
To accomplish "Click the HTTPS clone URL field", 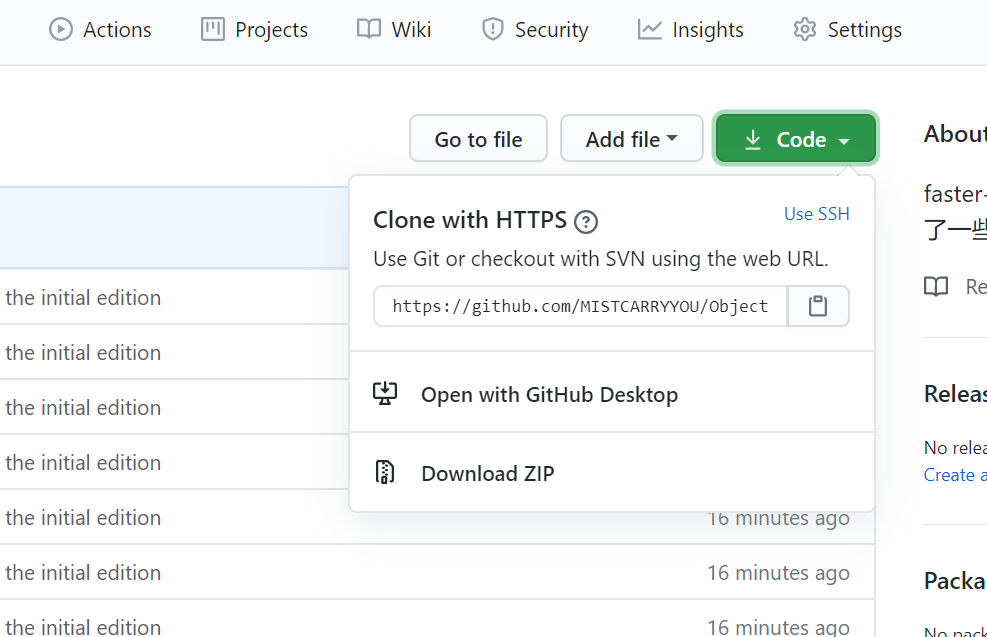I will click(x=580, y=306).
